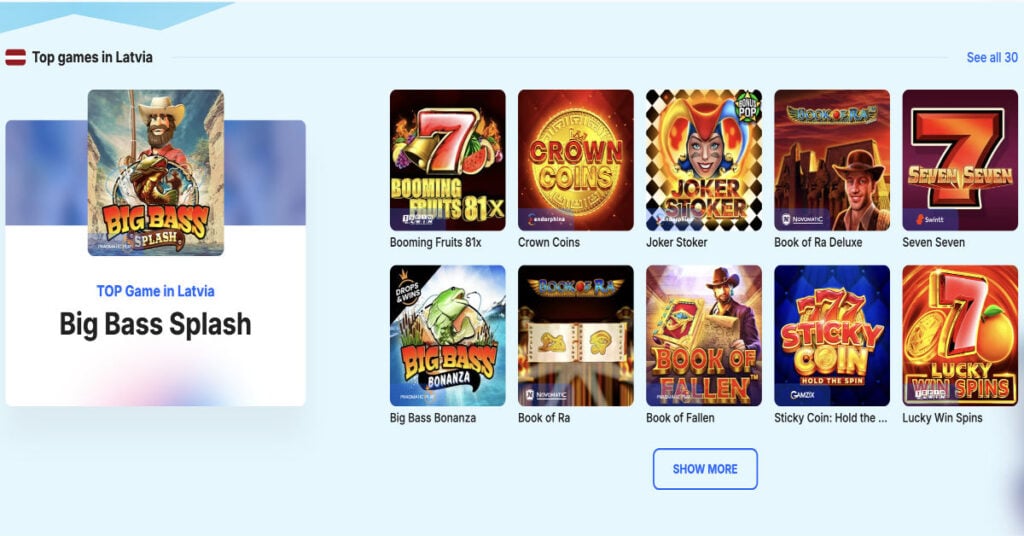Click the SHOW MORE button
1024x536 pixels.
(705, 469)
